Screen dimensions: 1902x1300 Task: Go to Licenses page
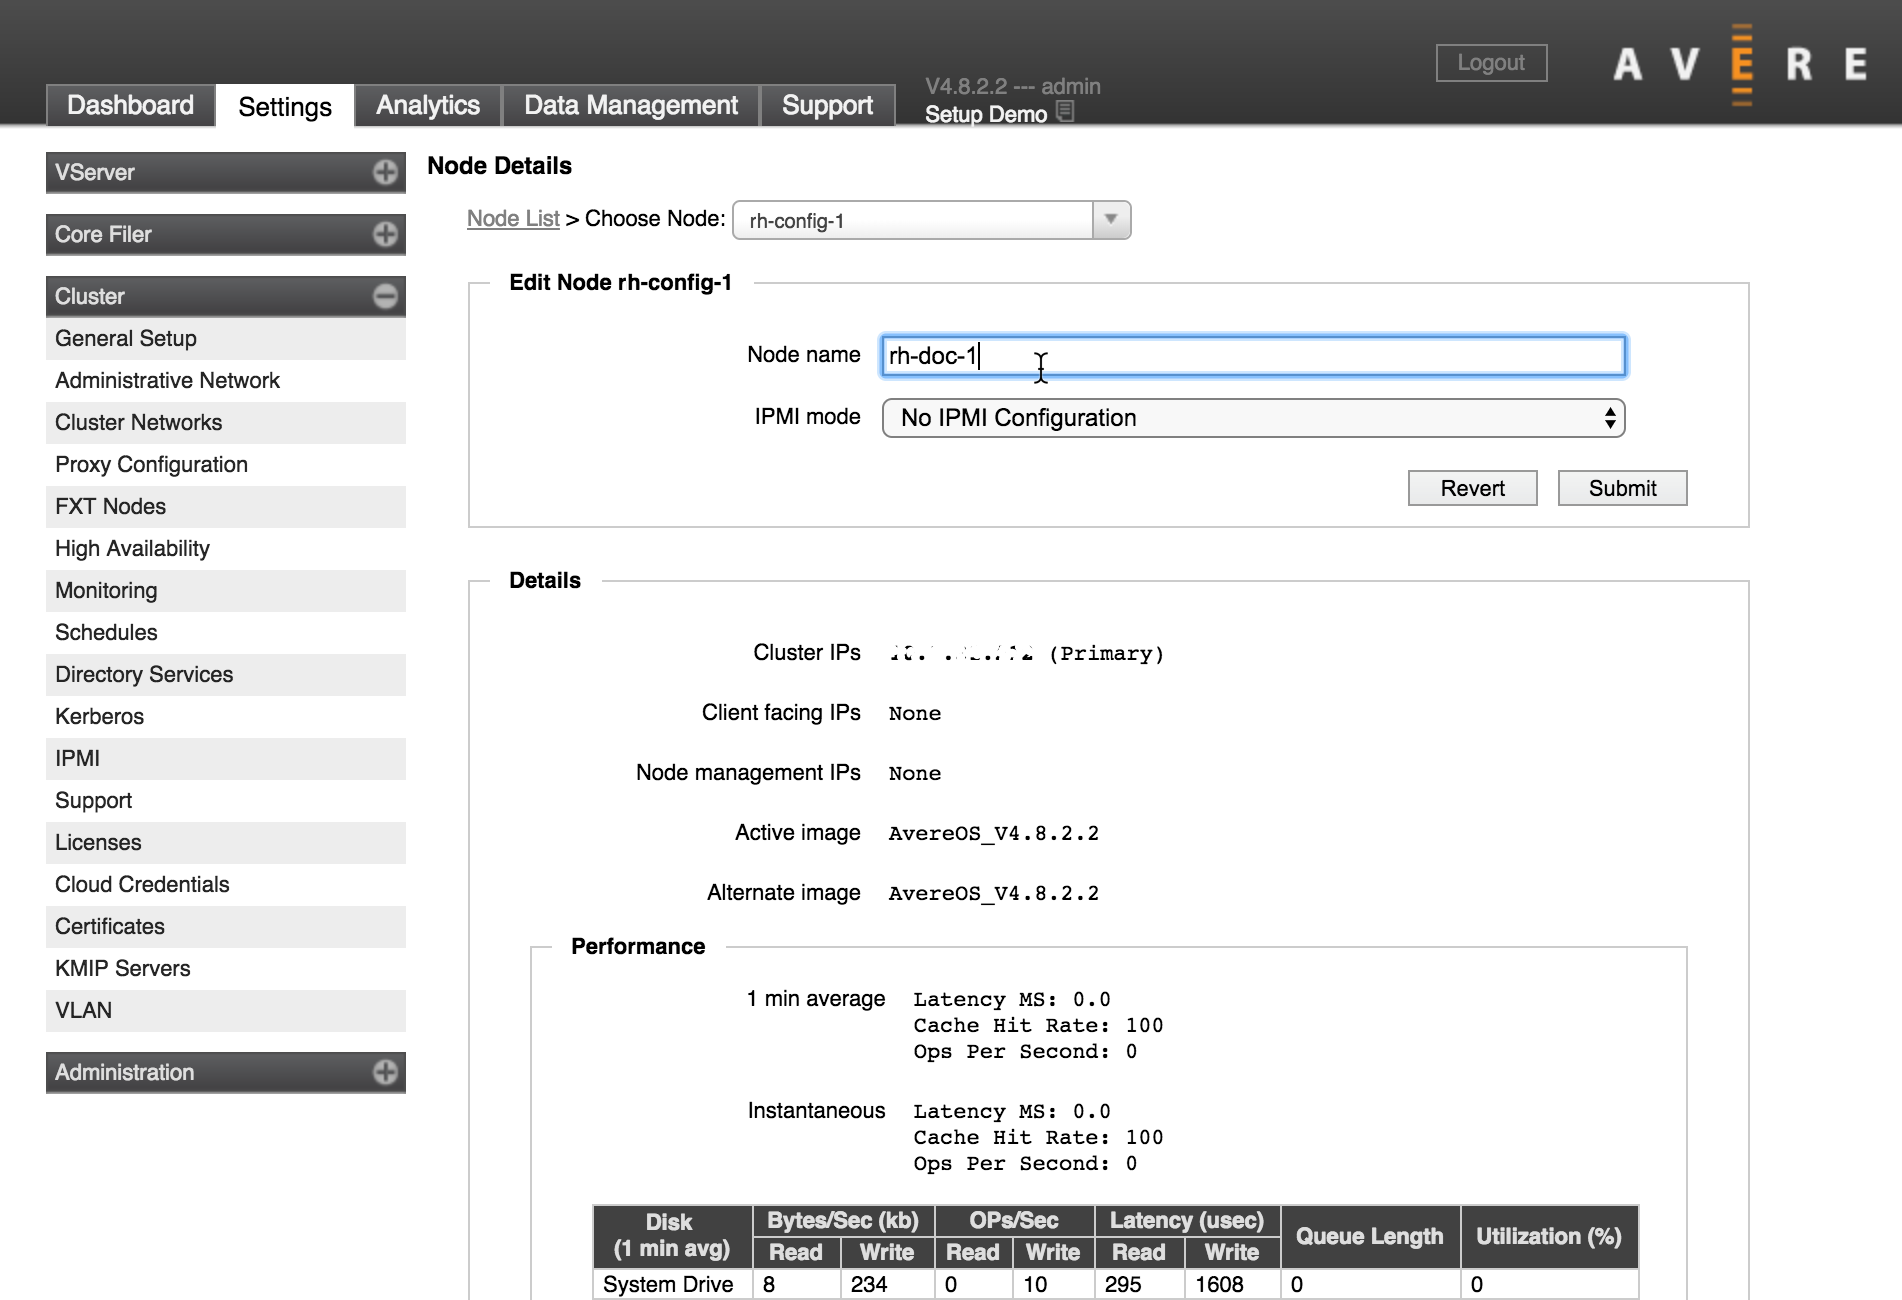[x=226, y=843]
